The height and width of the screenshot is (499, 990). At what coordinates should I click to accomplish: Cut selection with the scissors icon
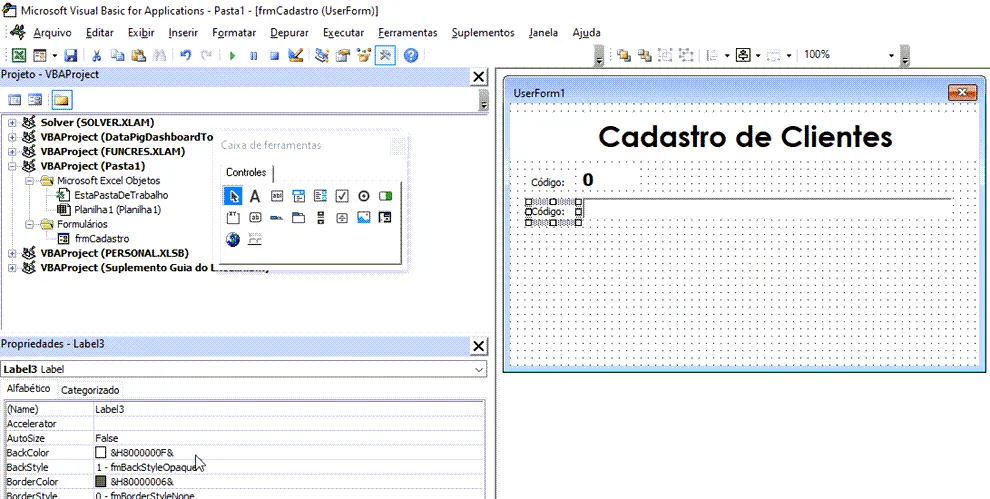(97, 56)
